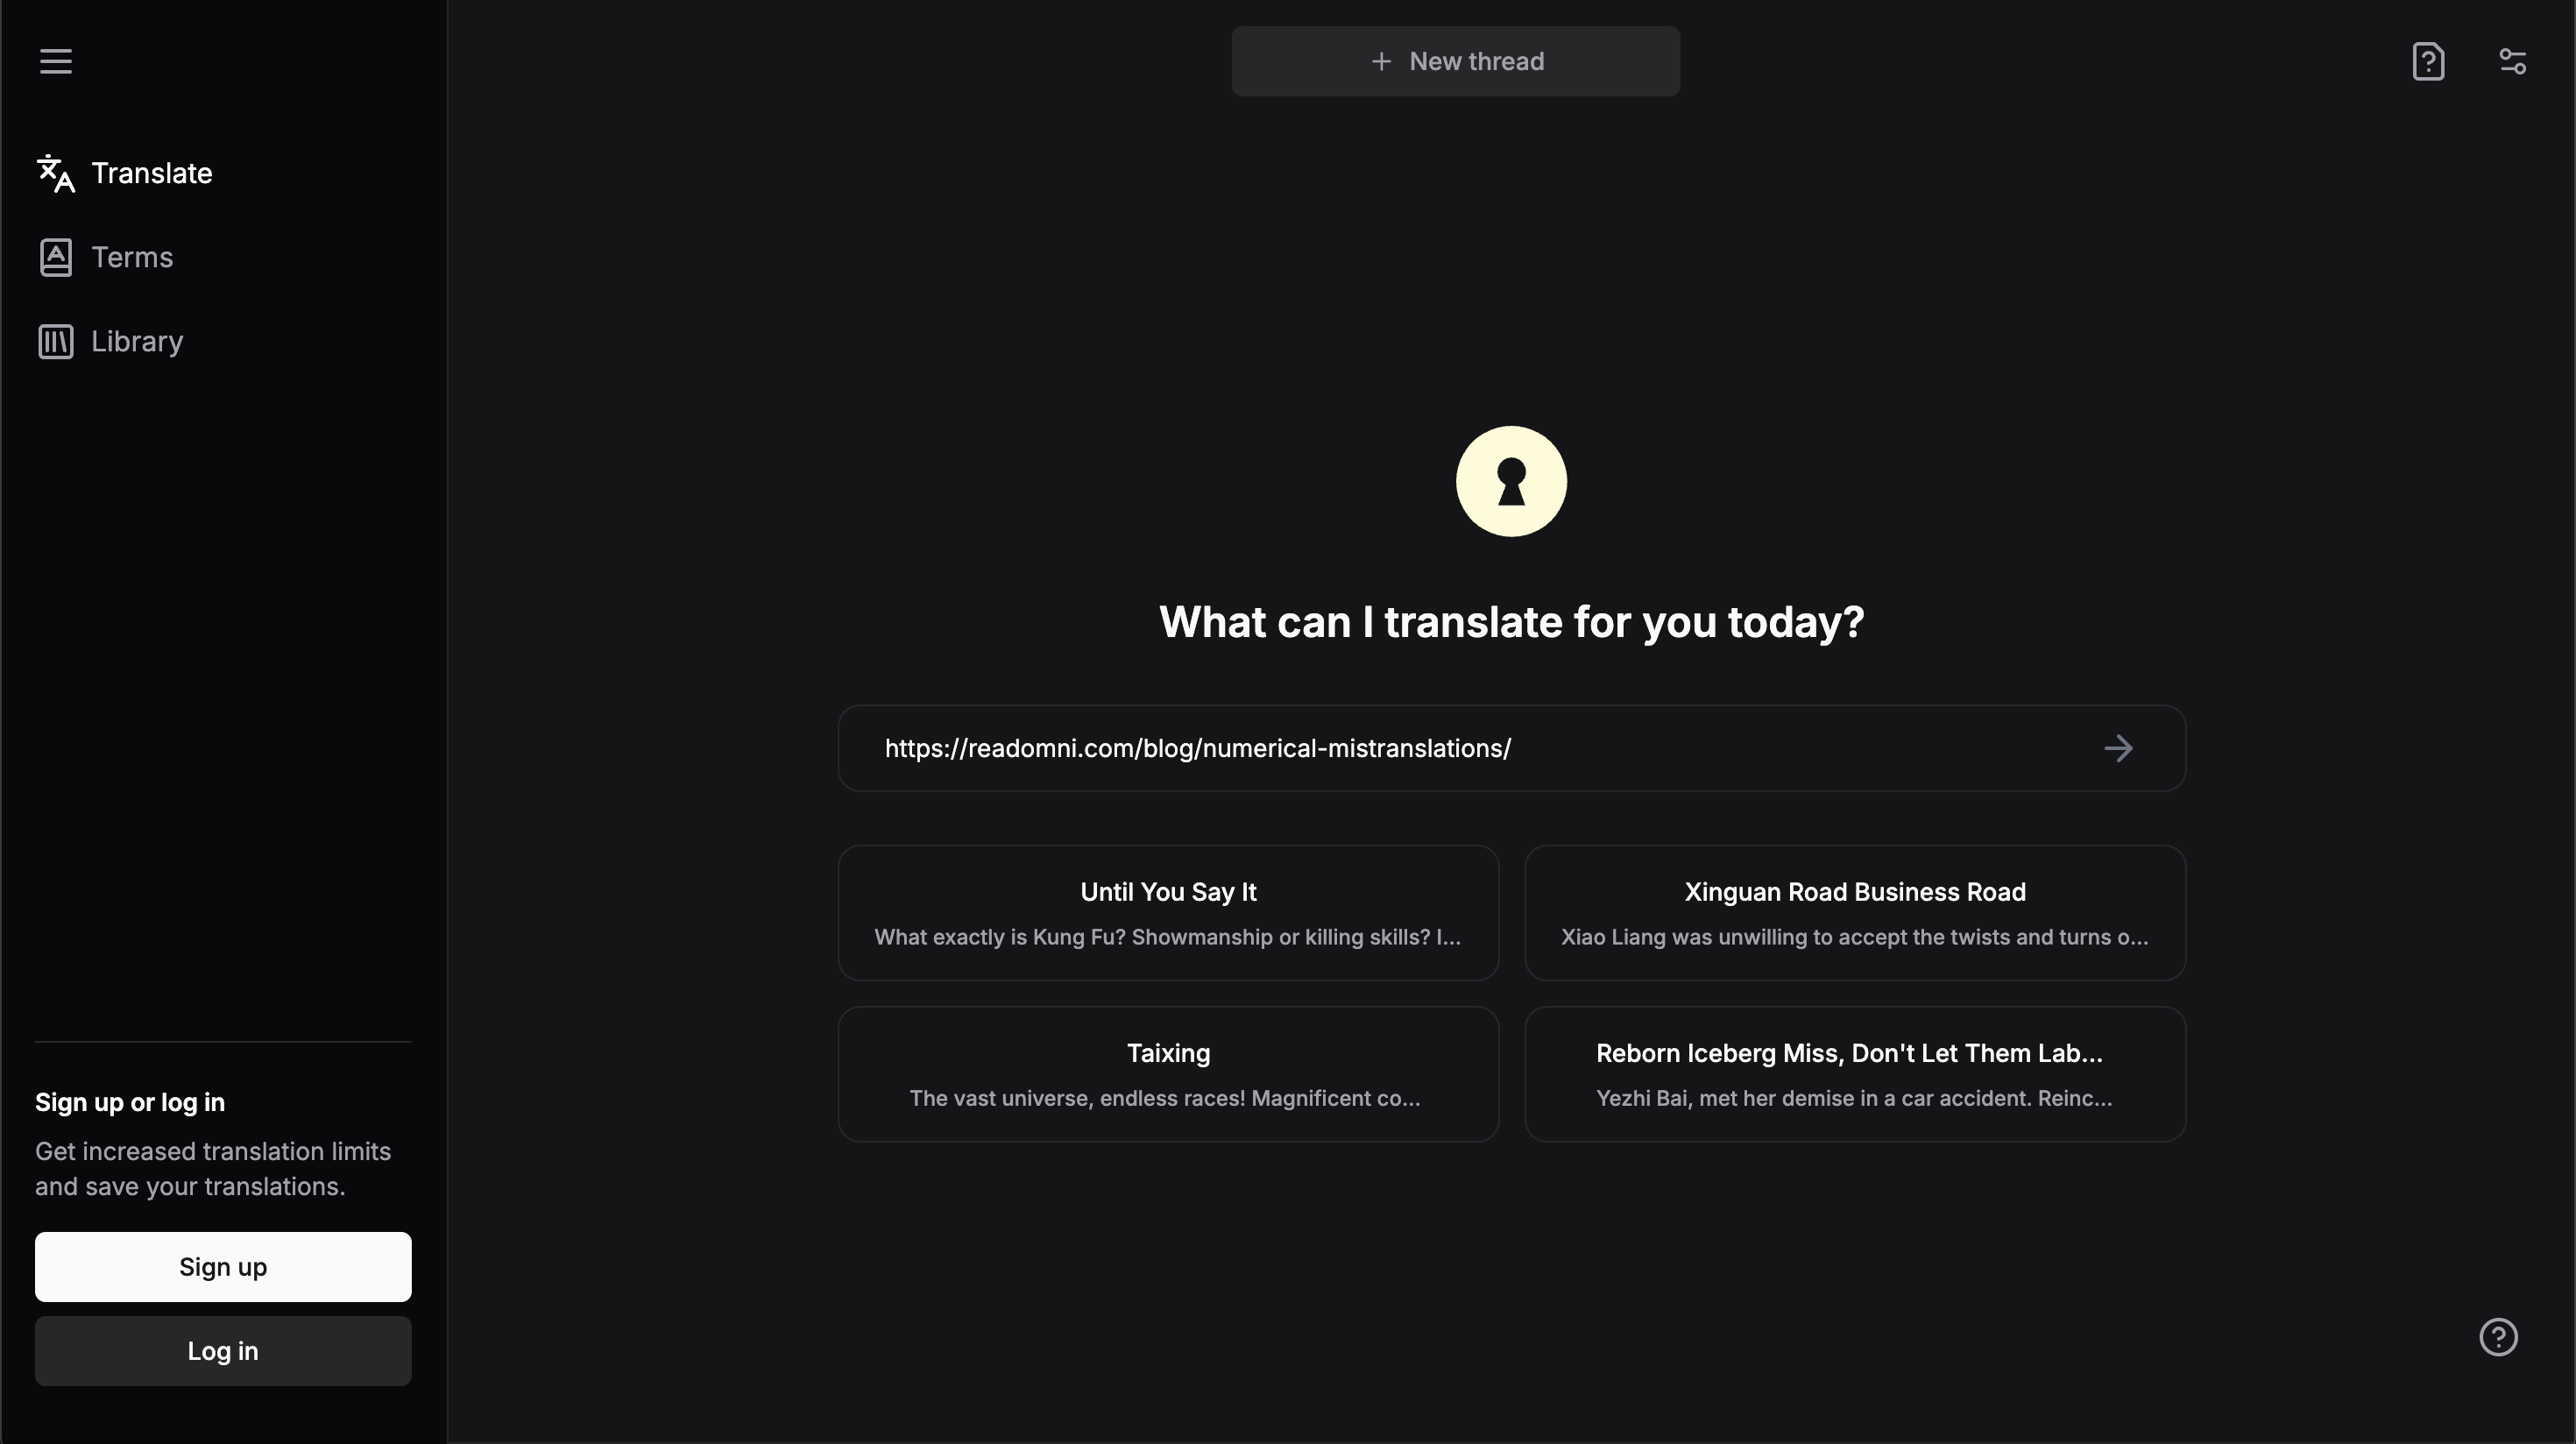Image resolution: width=2576 pixels, height=1444 pixels.
Task: Open the document help icon top-right
Action: (x=2428, y=62)
